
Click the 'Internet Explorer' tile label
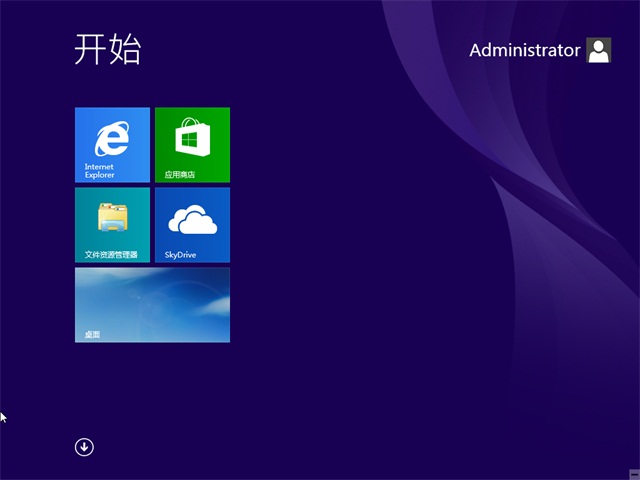click(x=100, y=171)
